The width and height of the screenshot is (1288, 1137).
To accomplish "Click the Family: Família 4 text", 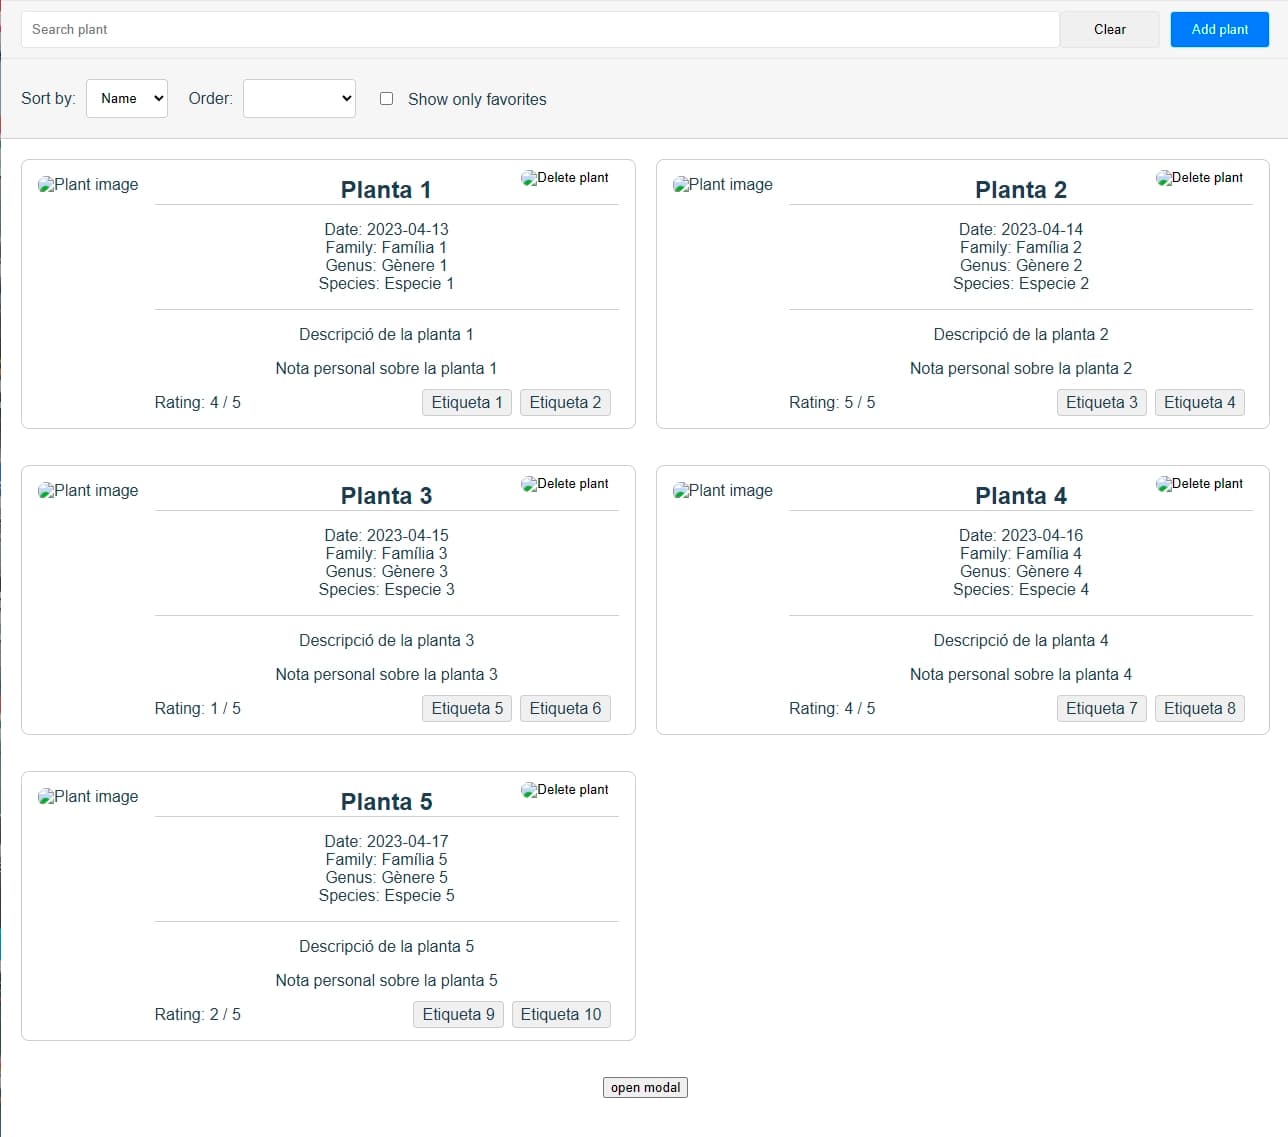I will 1021,553.
